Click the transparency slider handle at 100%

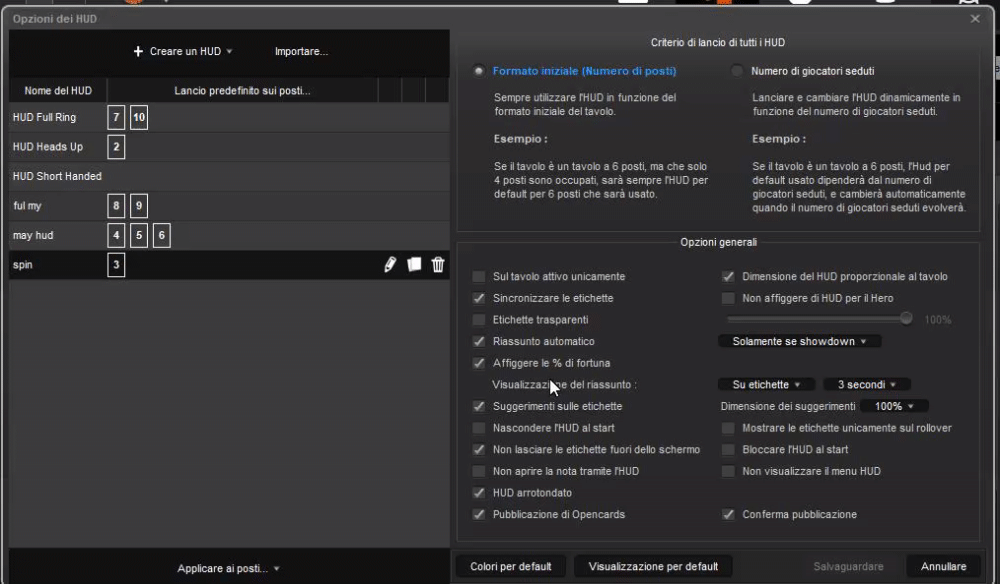tap(906, 318)
